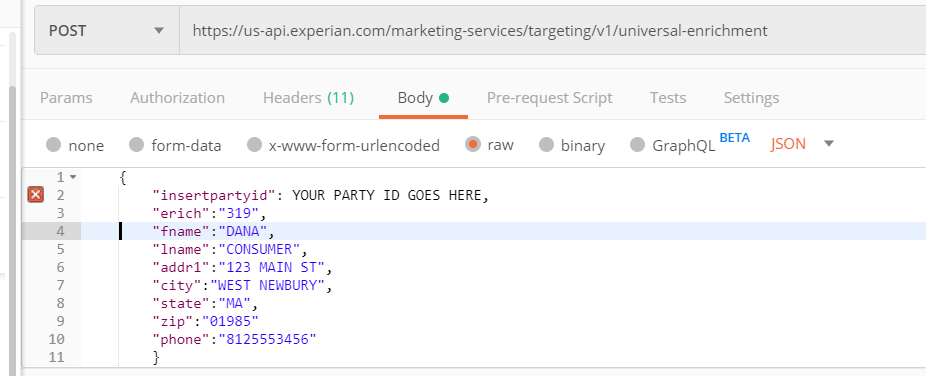Click the "addr1" key on line 6
Viewport: 926px width, 376px height.
[x=181, y=267]
